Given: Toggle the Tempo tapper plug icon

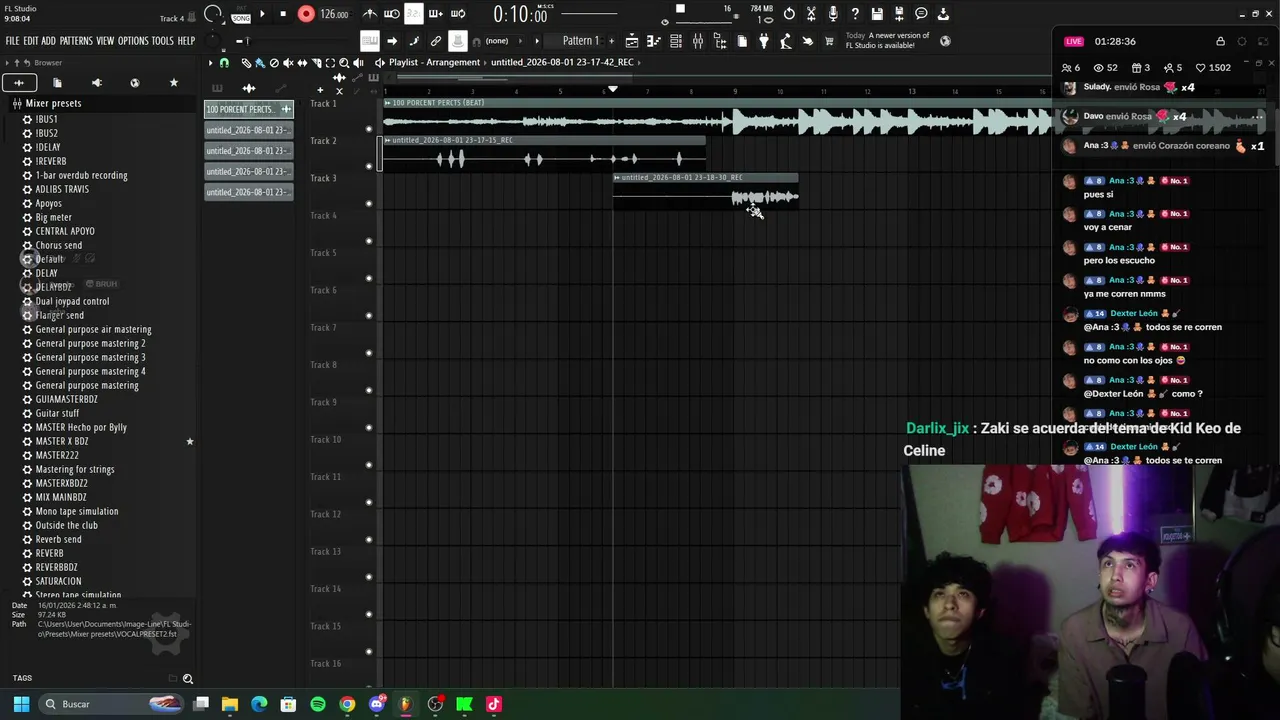Looking at the screenshot, I should (x=764, y=41).
